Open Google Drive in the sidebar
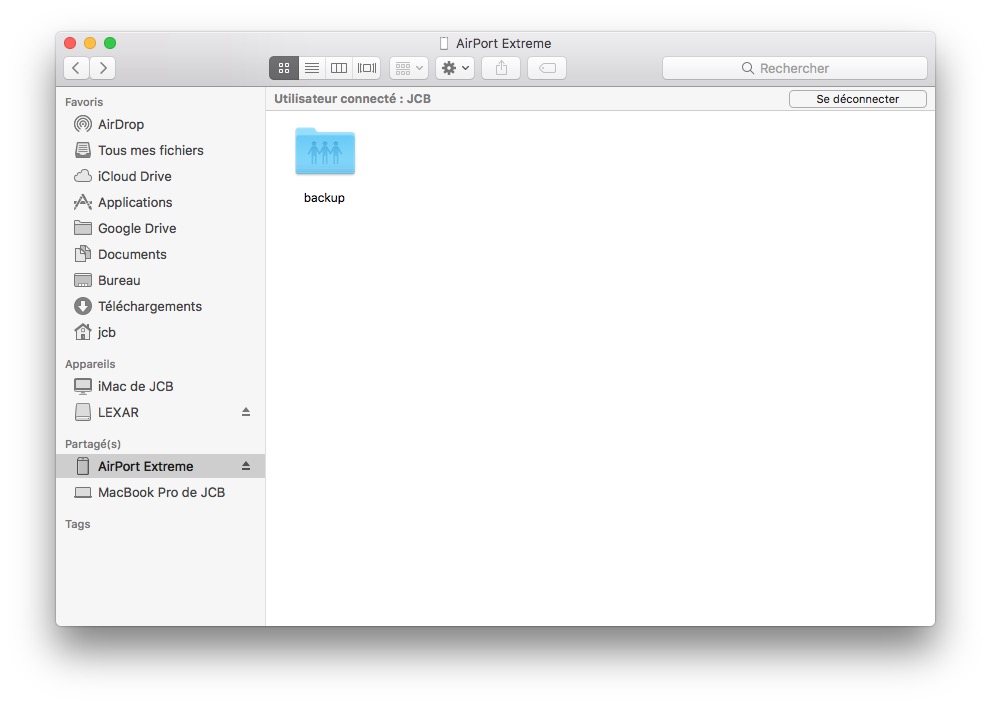Image resolution: width=991 pixels, height=706 pixels. tap(160, 228)
